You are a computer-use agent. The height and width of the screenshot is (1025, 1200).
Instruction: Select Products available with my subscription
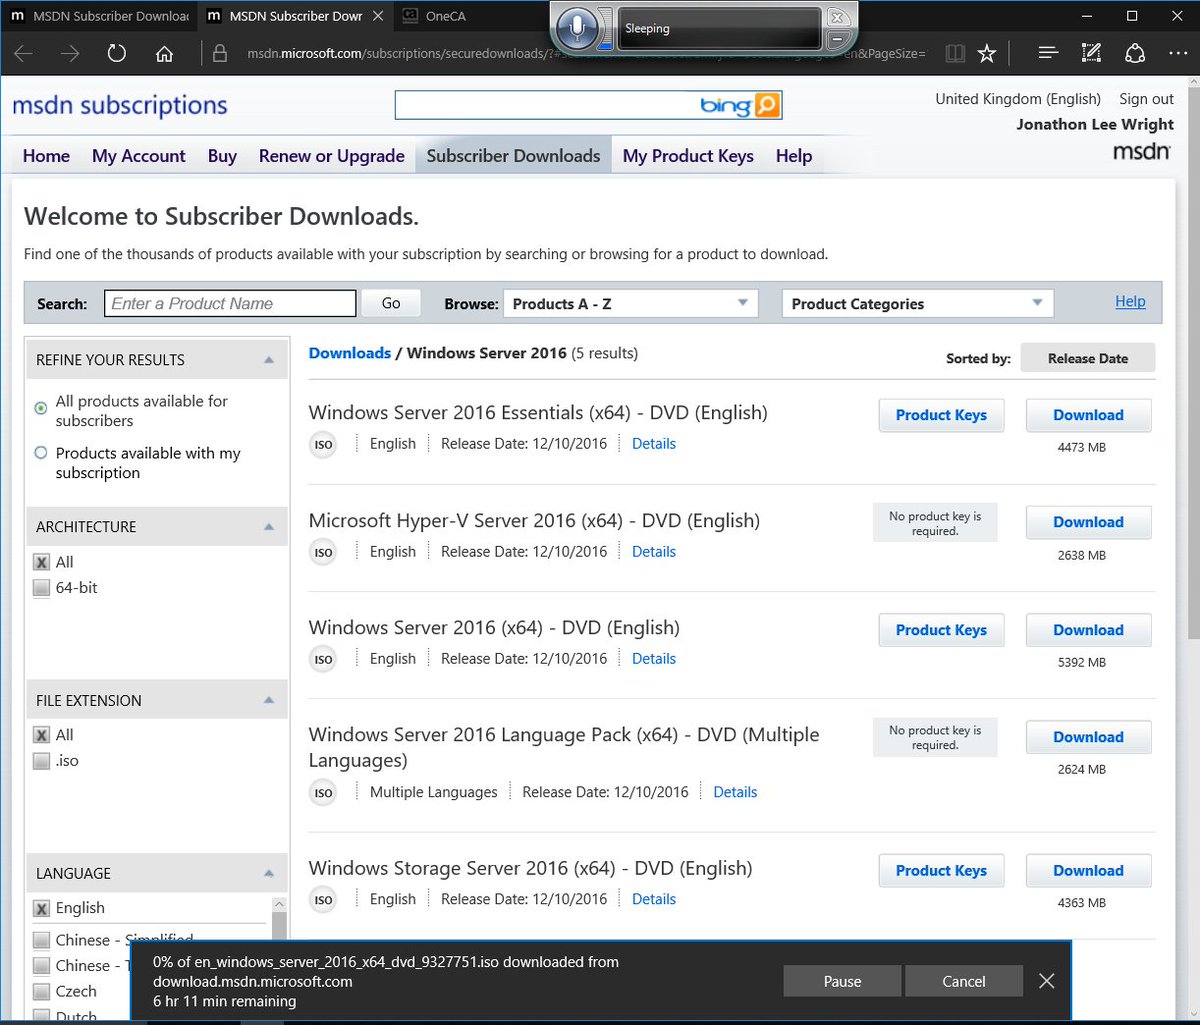[41, 453]
